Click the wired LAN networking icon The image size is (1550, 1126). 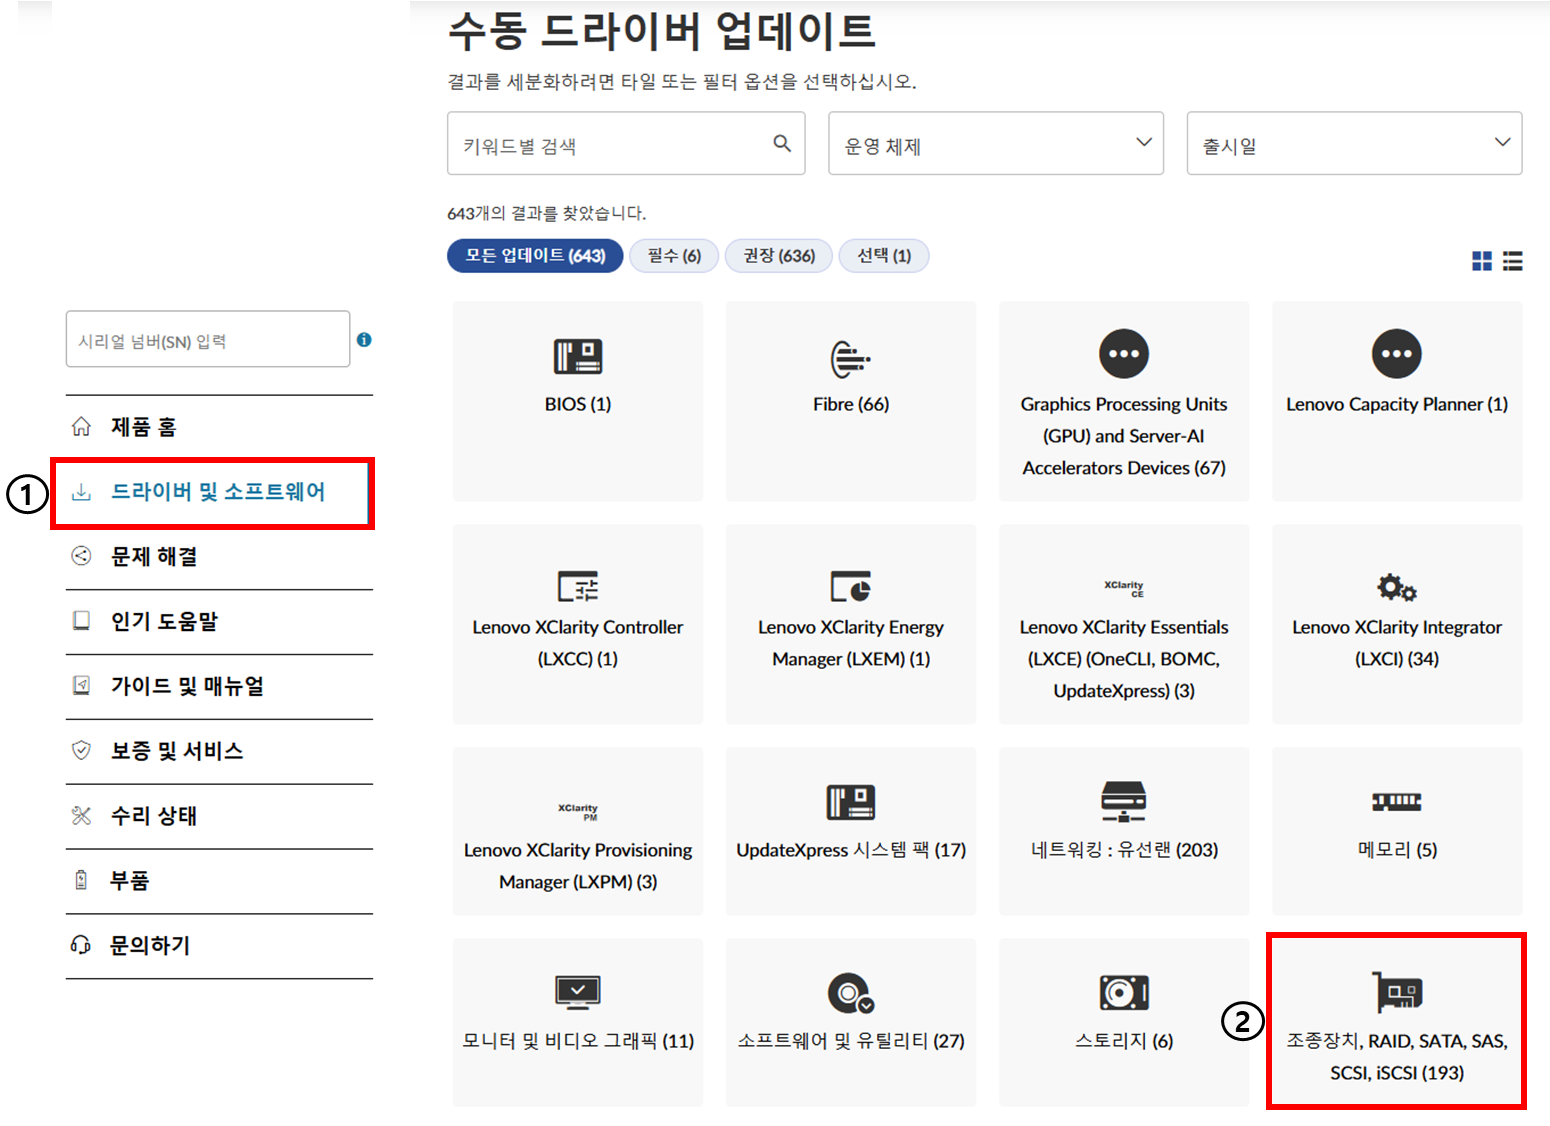coord(1124,801)
